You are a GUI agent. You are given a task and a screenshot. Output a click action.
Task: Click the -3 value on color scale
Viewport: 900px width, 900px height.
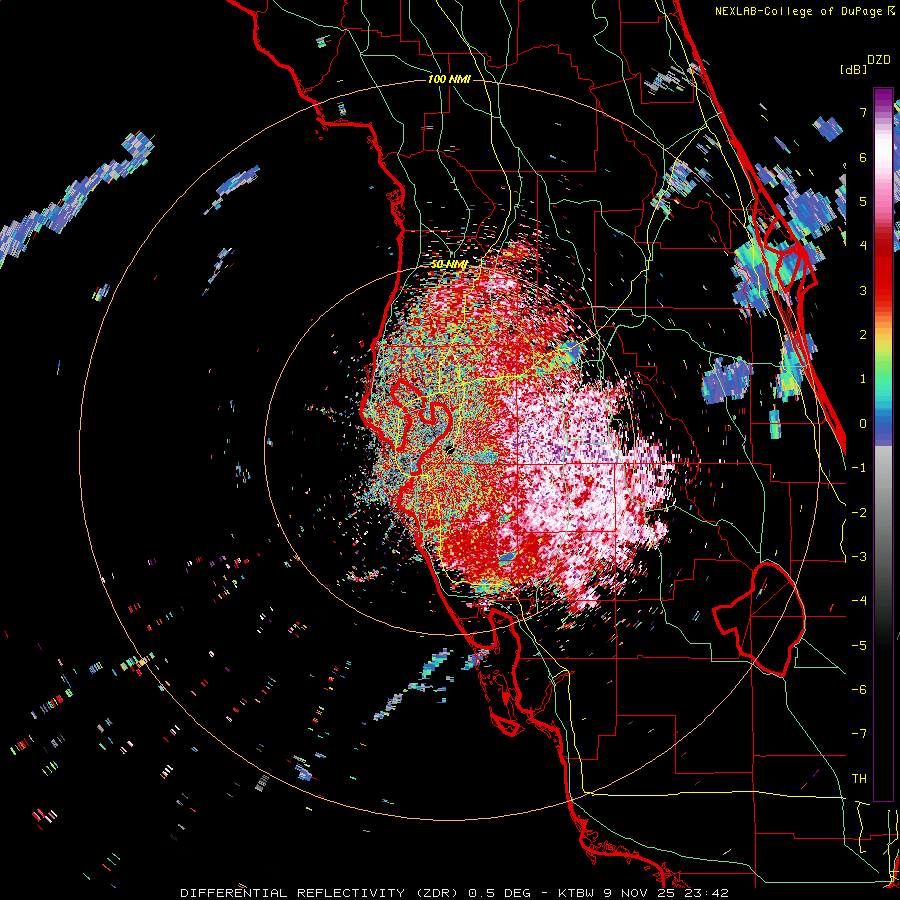pos(859,557)
